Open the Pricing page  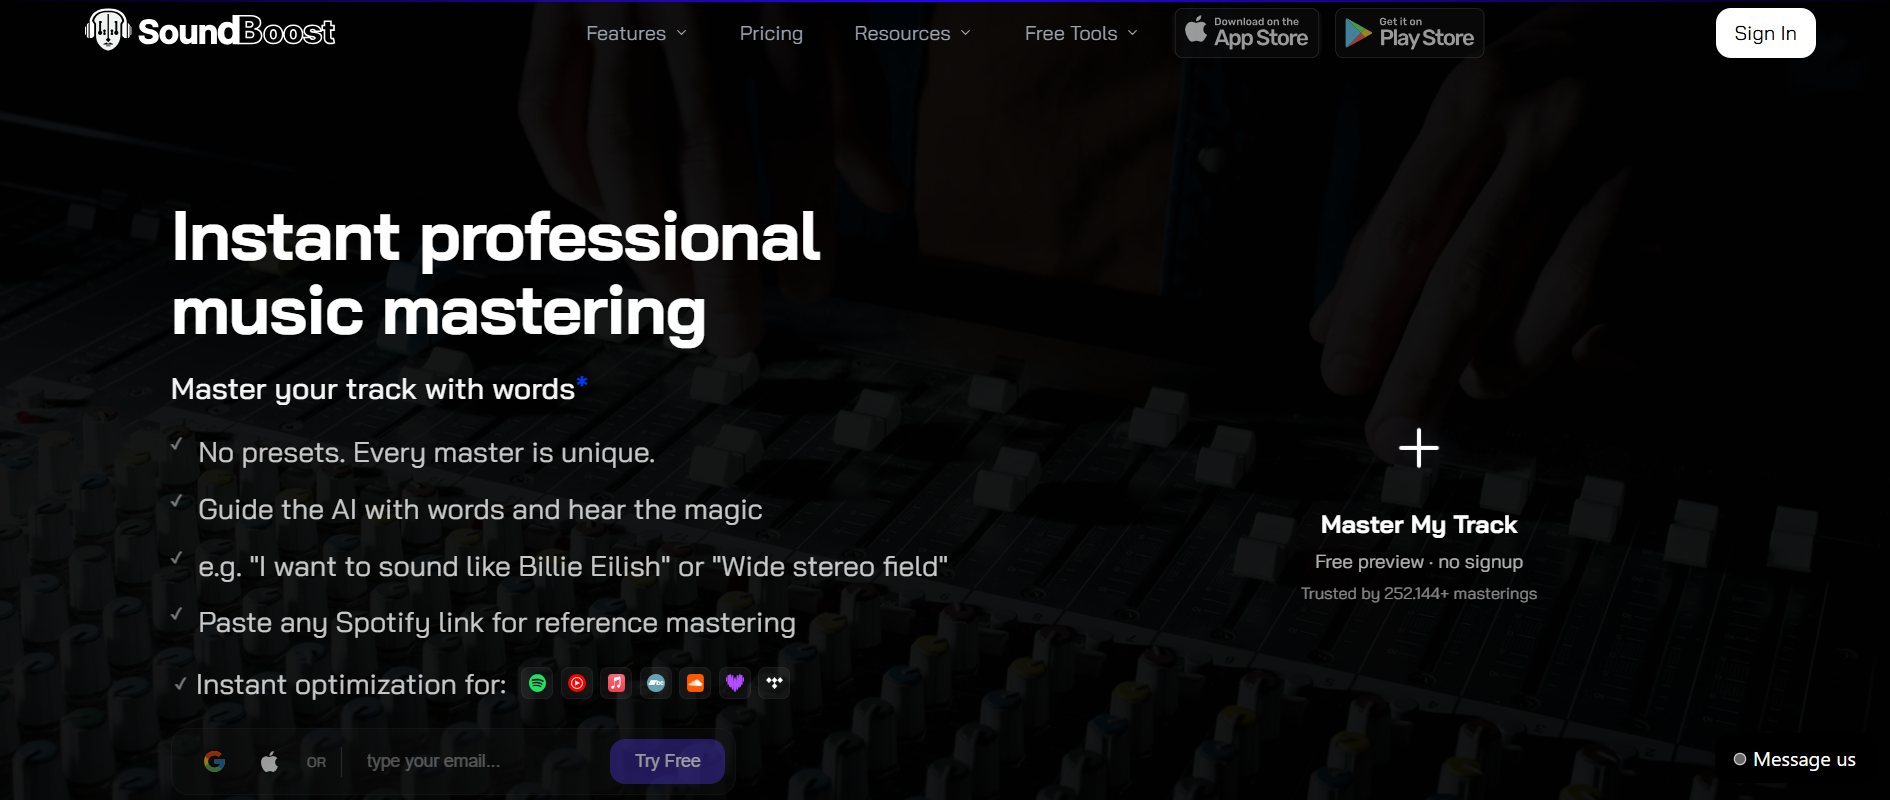(771, 33)
